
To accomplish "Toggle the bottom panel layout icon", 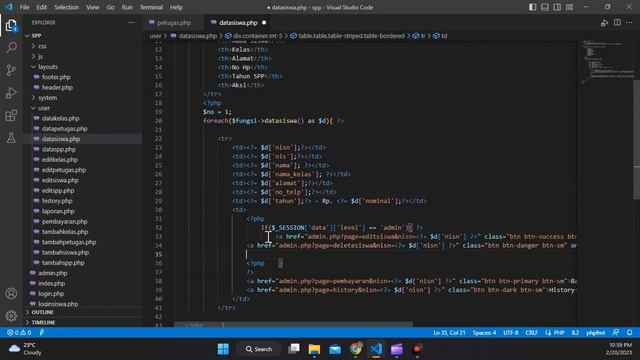I will tap(544, 7).
